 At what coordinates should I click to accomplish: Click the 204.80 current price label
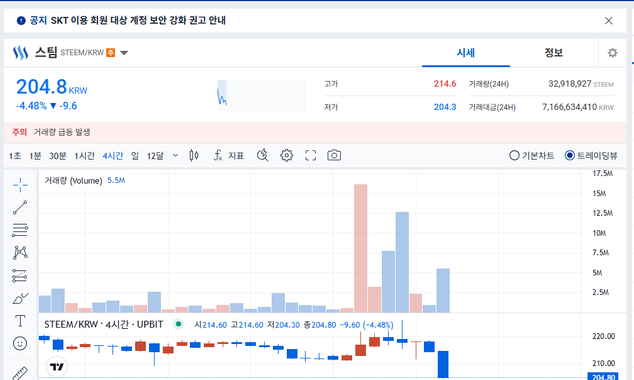pos(602,376)
